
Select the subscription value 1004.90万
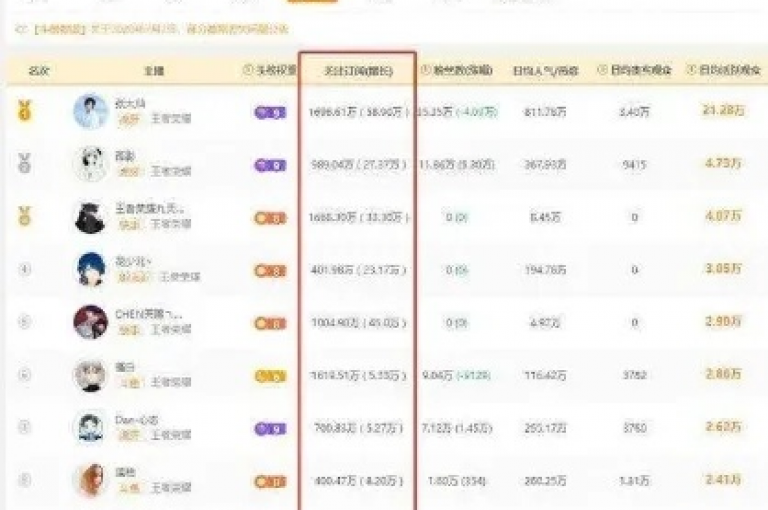click(335, 323)
